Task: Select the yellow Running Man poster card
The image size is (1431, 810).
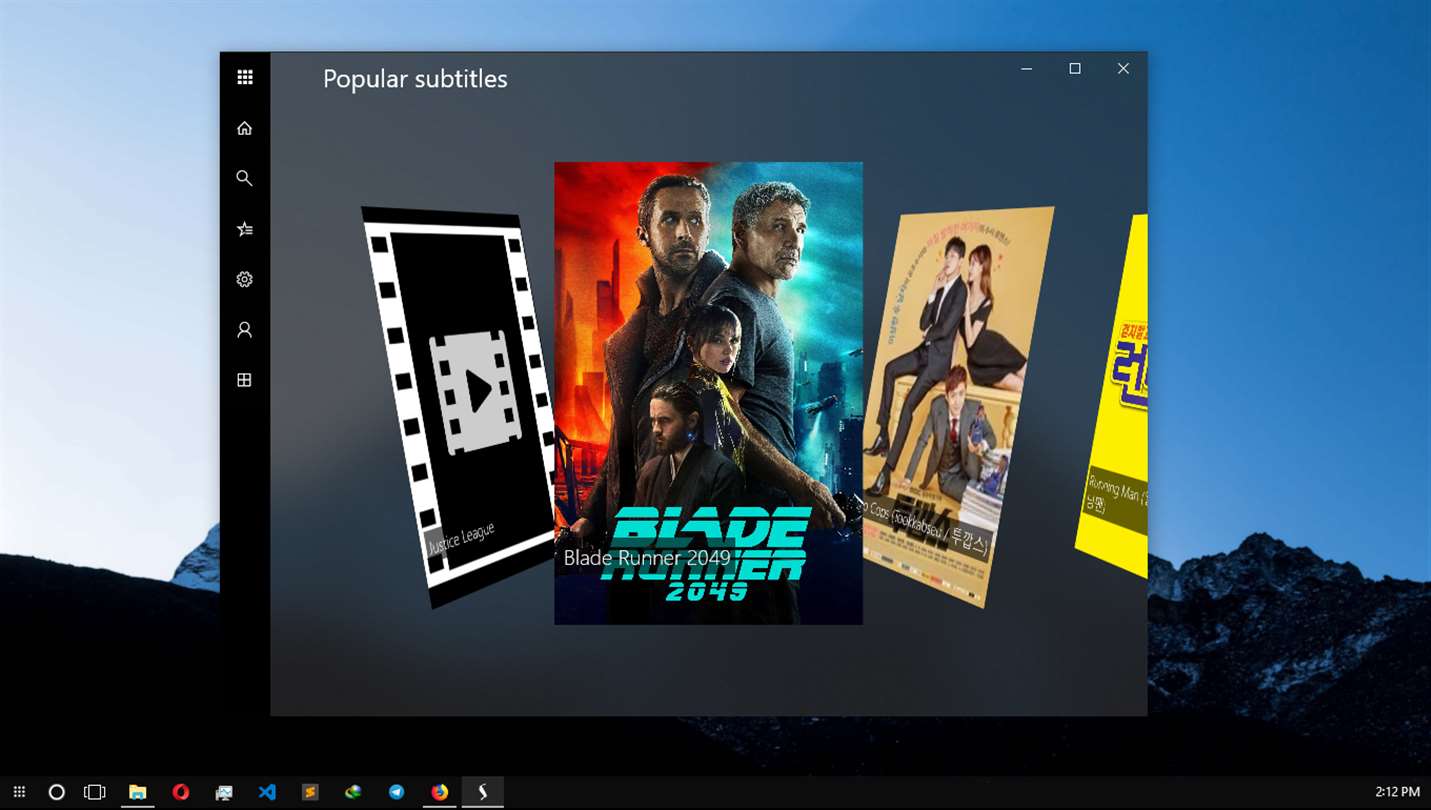Action: click(1112, 395)
